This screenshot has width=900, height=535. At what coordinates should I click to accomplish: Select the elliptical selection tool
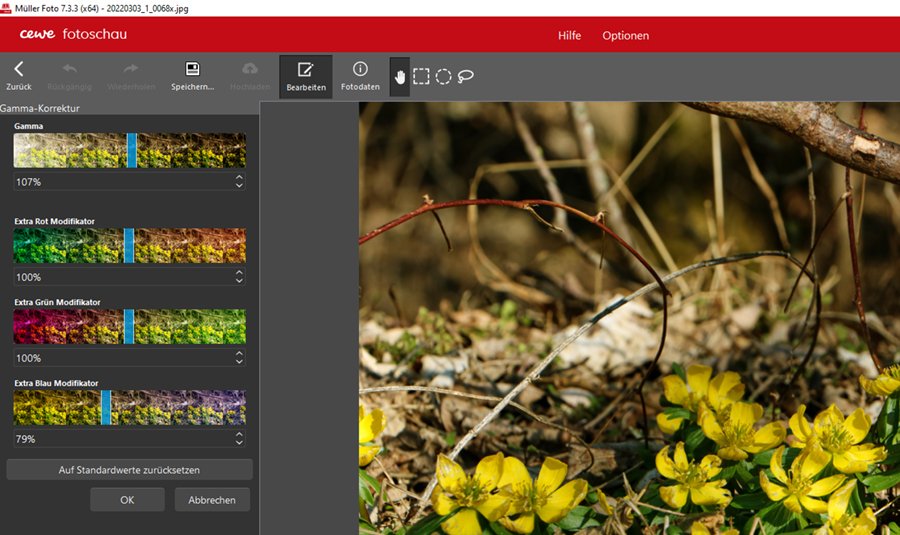pos(443,77)
